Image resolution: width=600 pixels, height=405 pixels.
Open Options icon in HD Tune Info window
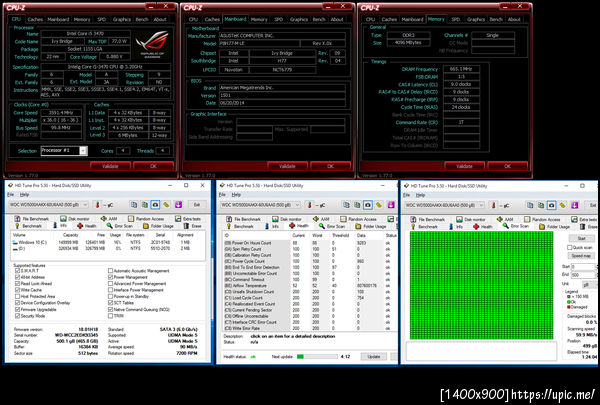pos(166,205)
